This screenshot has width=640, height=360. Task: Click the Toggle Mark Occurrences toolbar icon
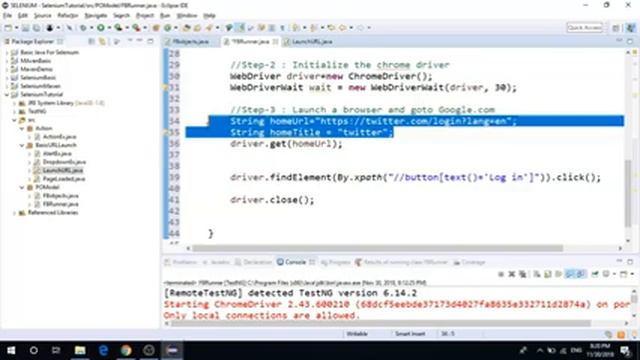pos(240,28)
